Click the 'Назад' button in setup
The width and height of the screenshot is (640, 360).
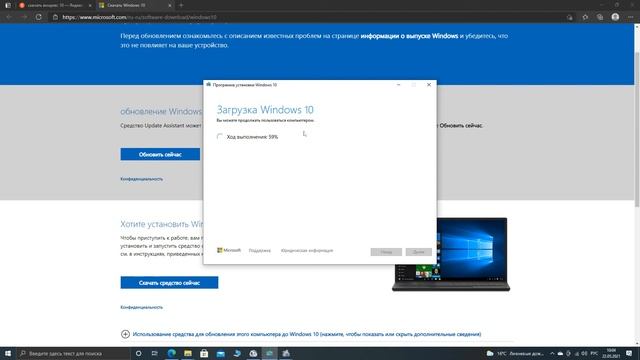point(386,252)
